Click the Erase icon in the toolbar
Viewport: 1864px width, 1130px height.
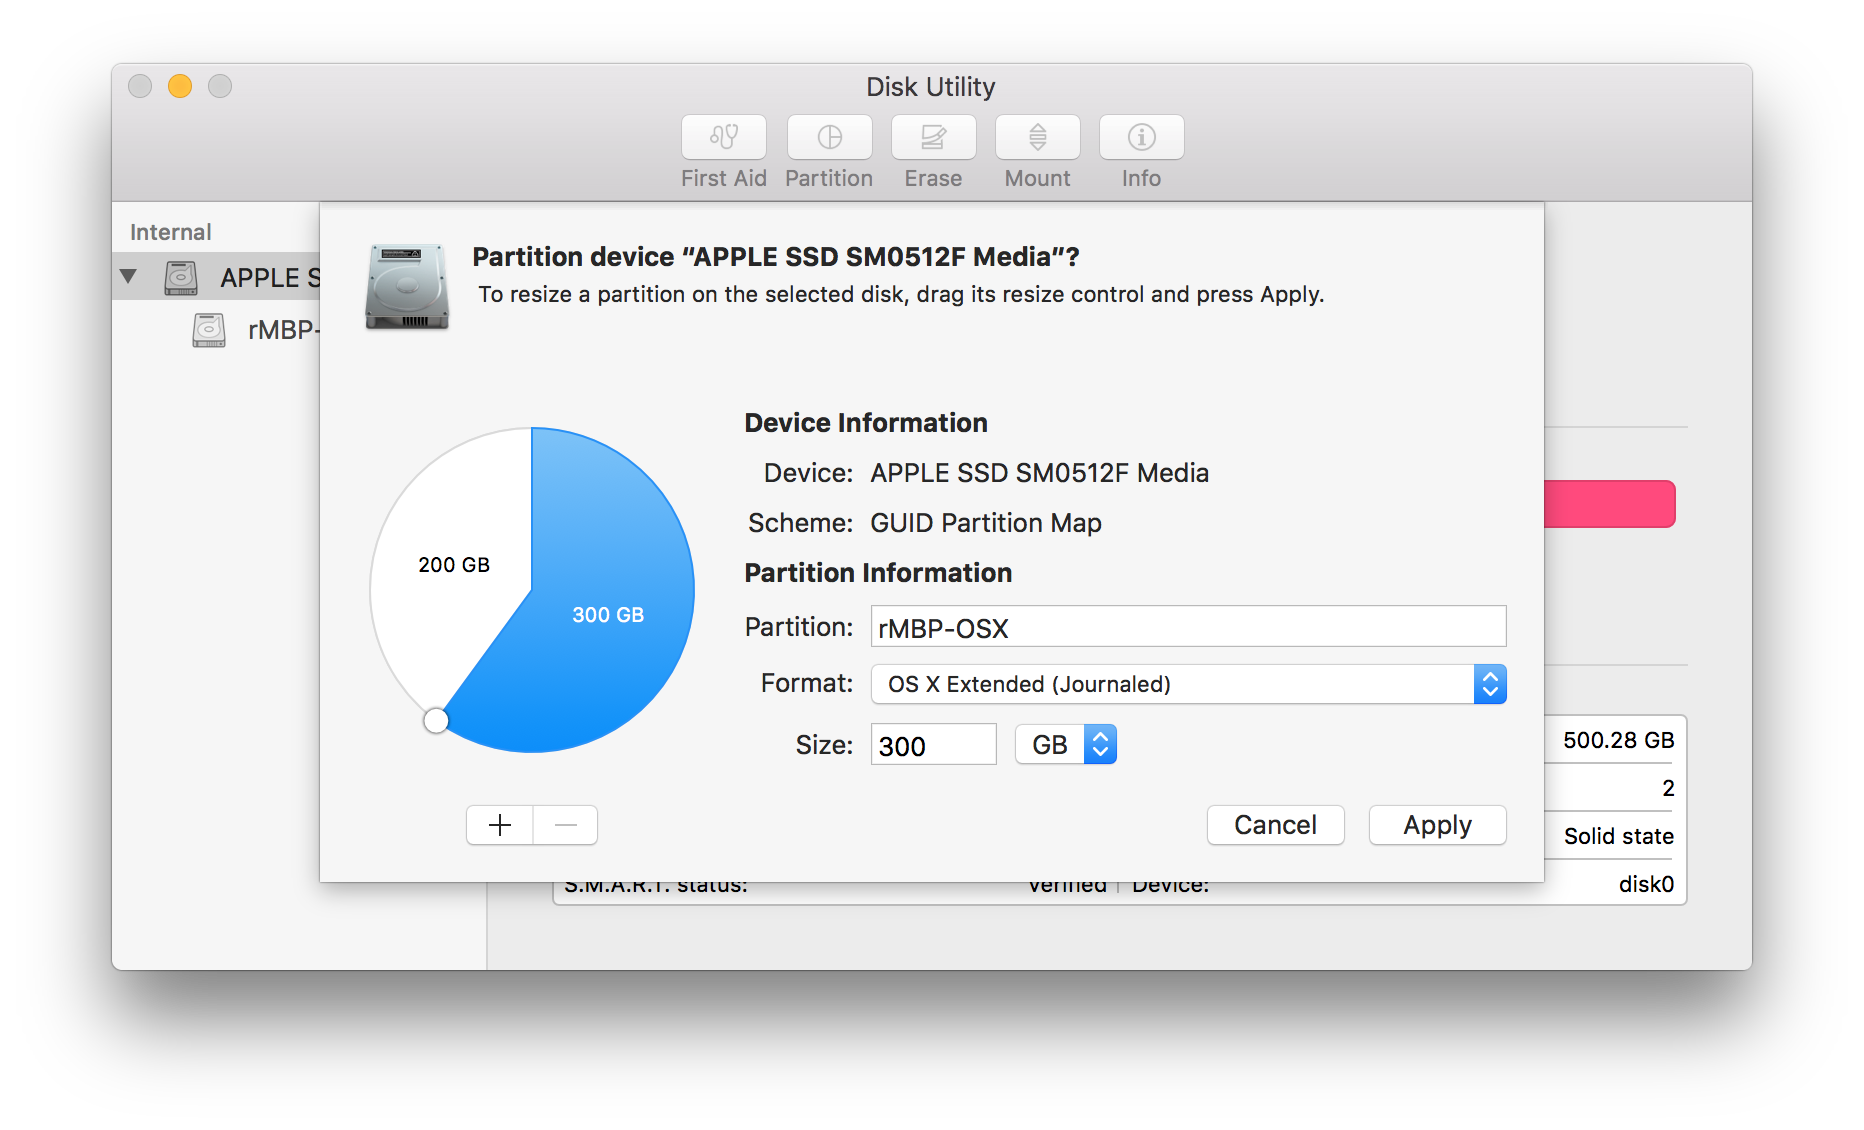[x=932, y=137]
